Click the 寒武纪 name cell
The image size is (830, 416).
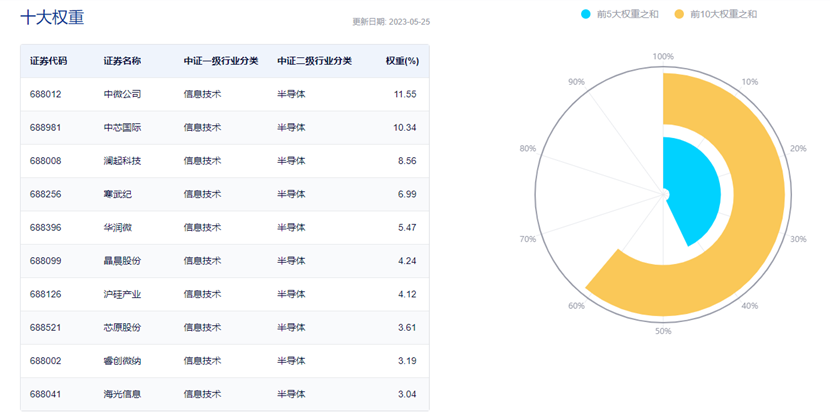click(x=118, y=194)
